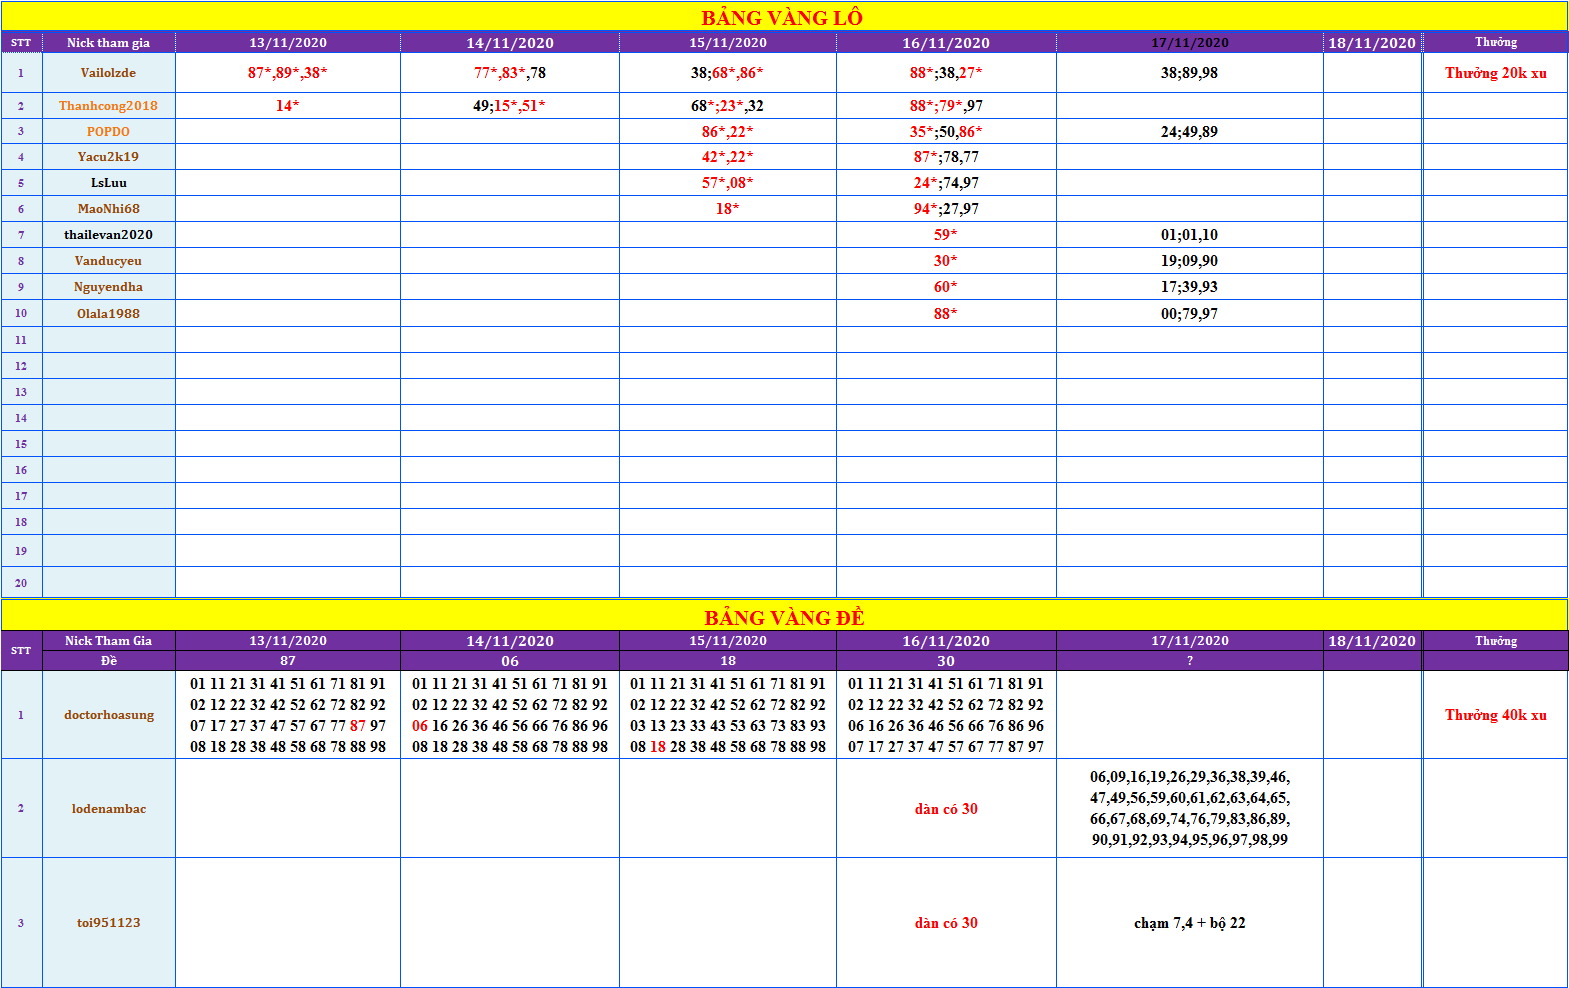This screenshot has height=988, width=1569.
Task: Click the BẢNG VÀNG LÔ title banner
Action: (x=782, y=17)
